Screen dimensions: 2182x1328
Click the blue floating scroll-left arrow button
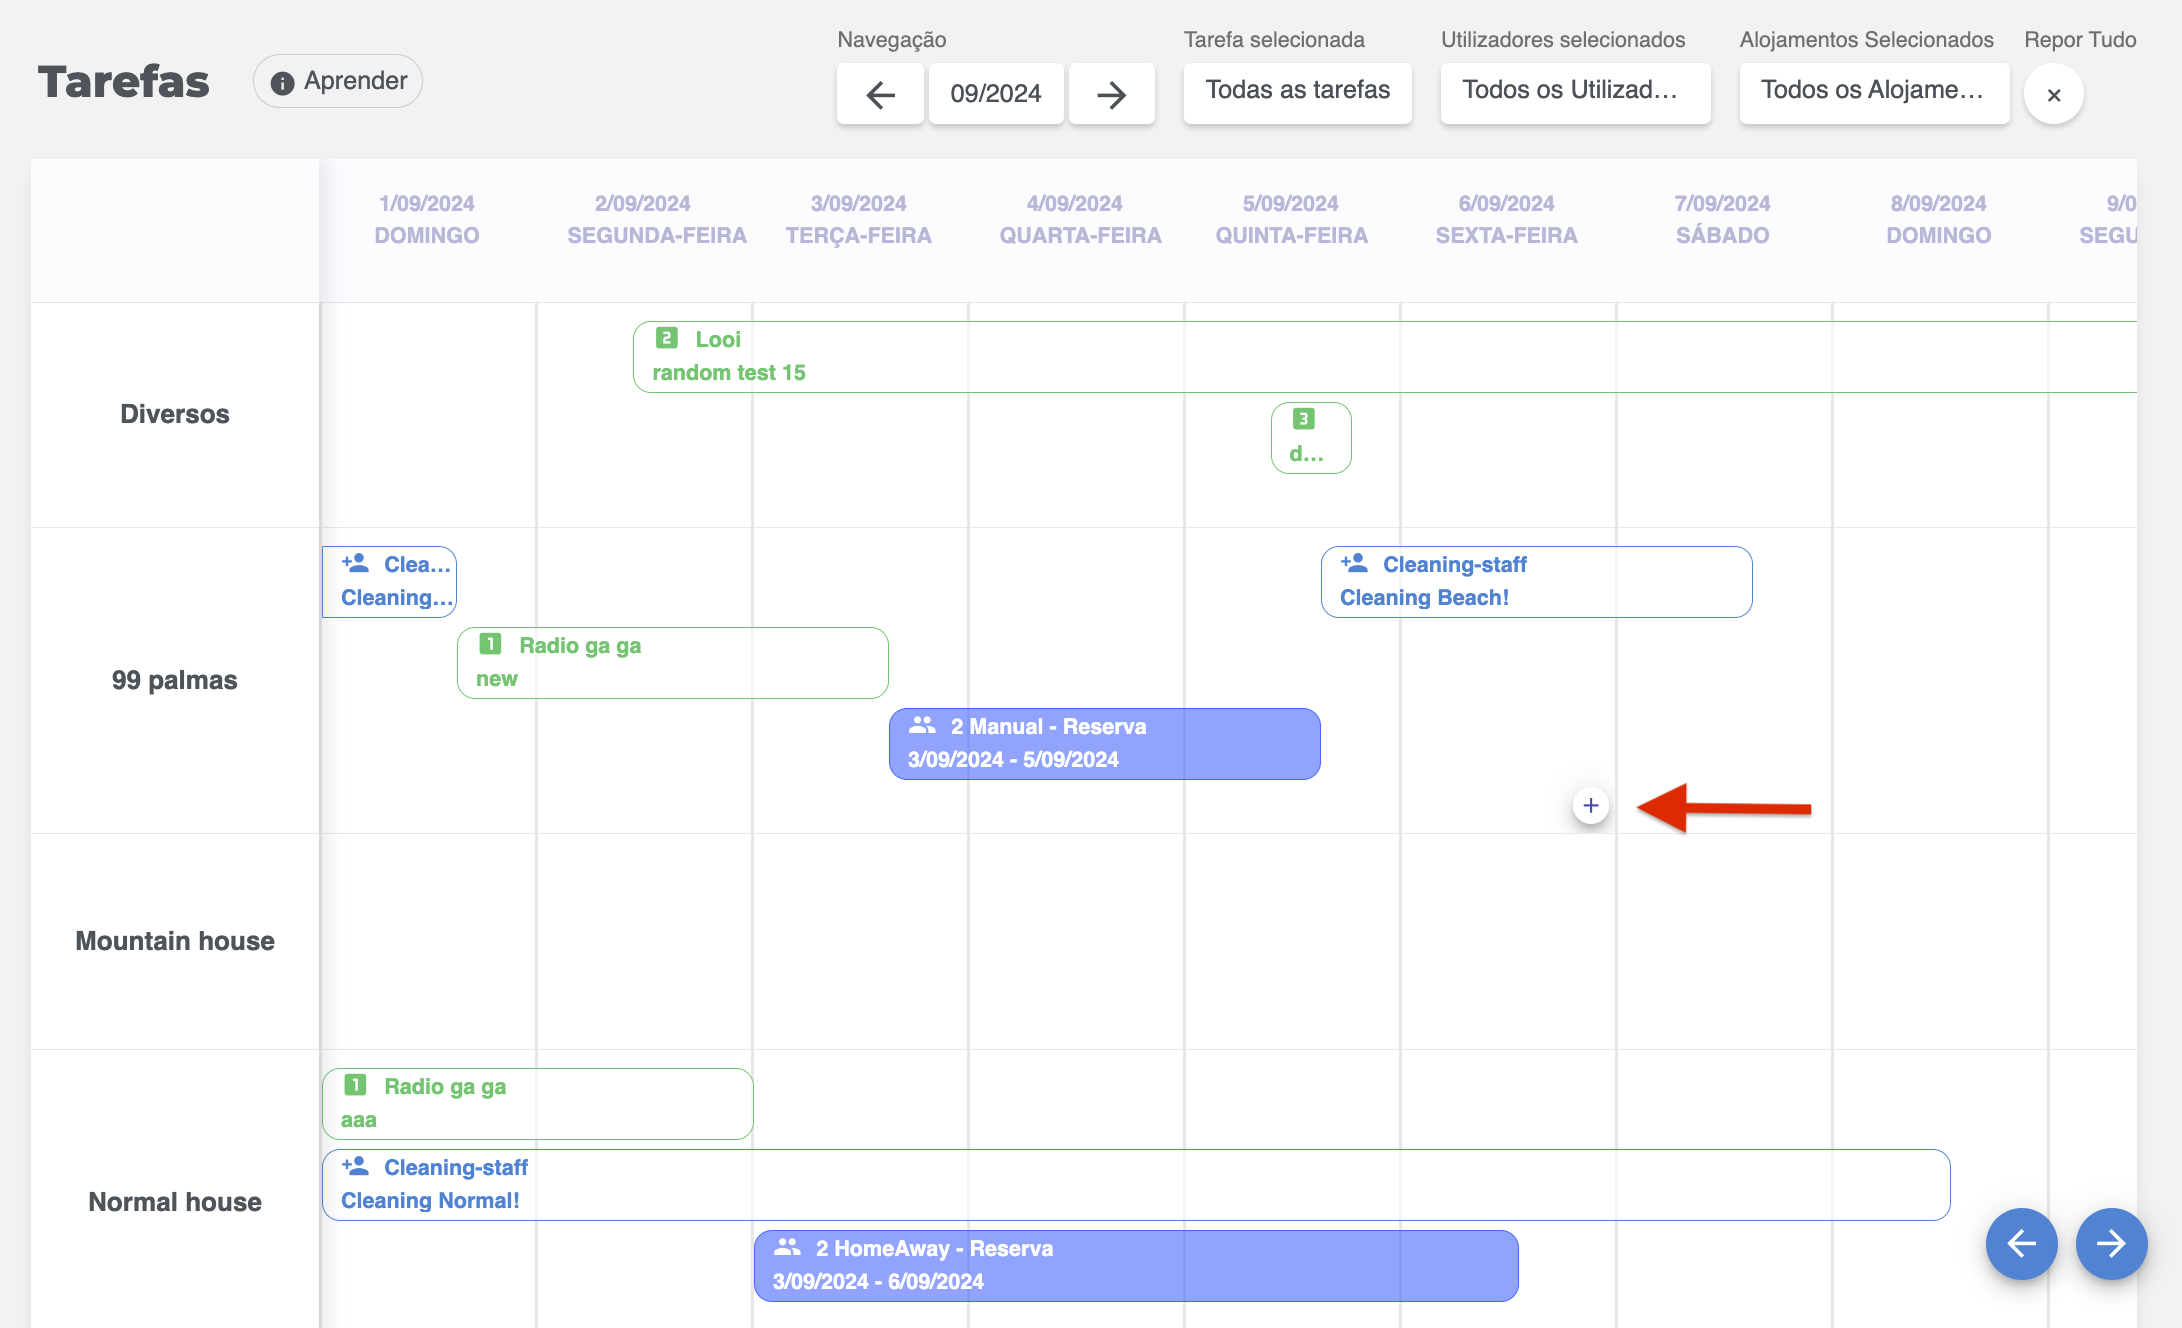click(2021, 1243)
